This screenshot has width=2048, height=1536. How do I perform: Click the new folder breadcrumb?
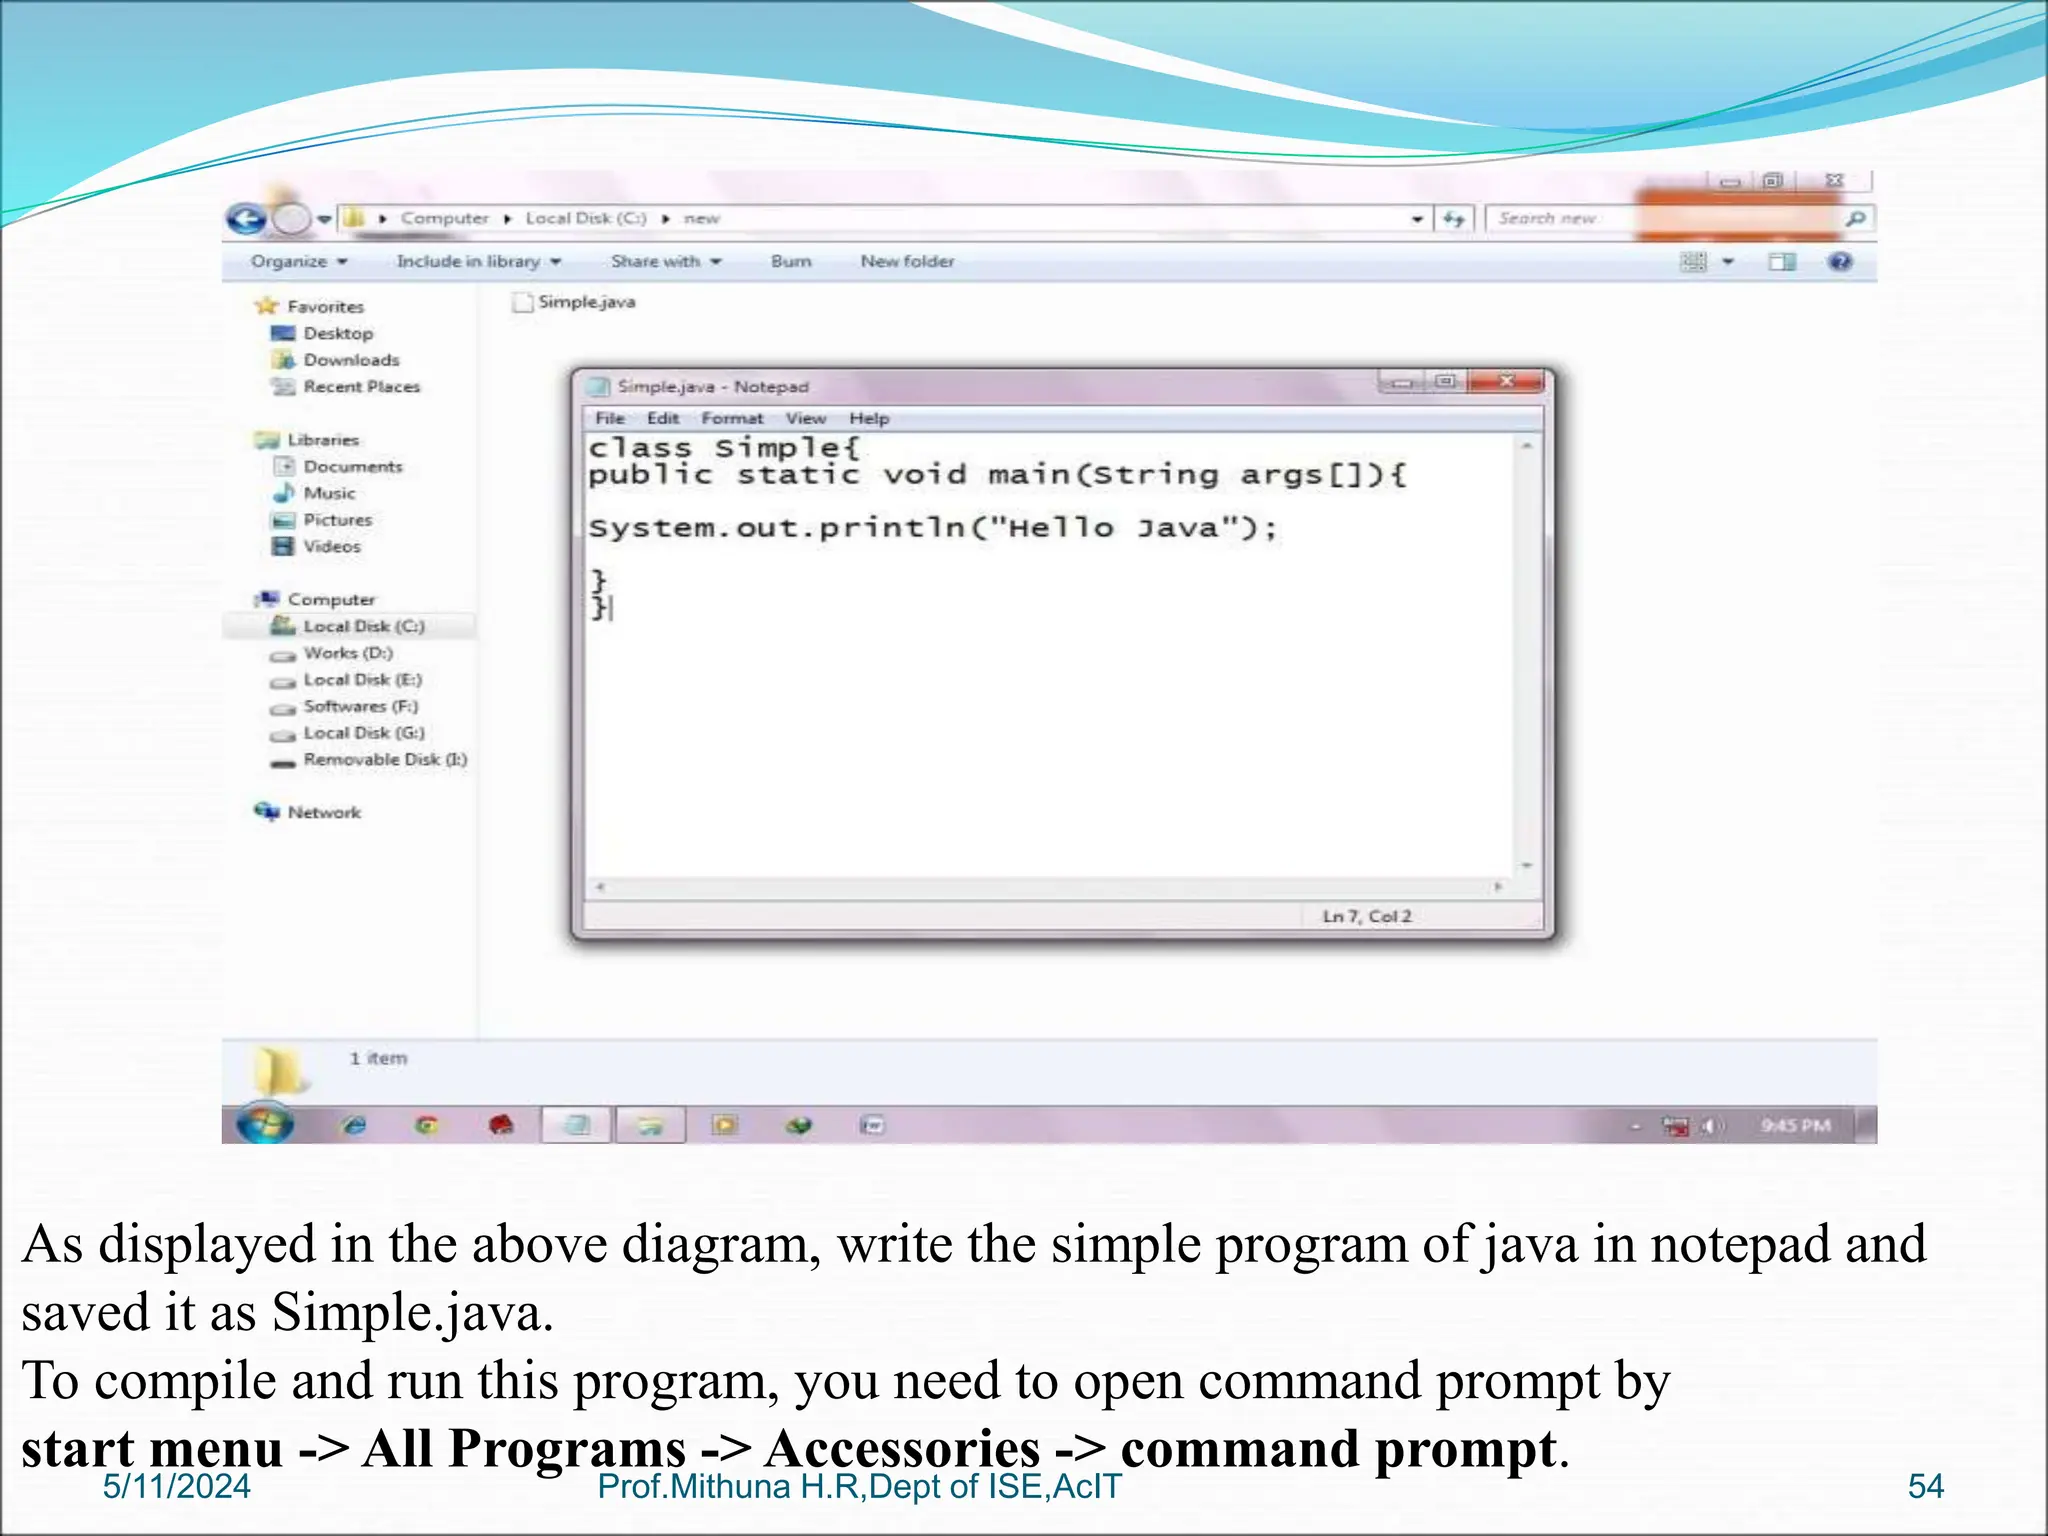[702, 218]
